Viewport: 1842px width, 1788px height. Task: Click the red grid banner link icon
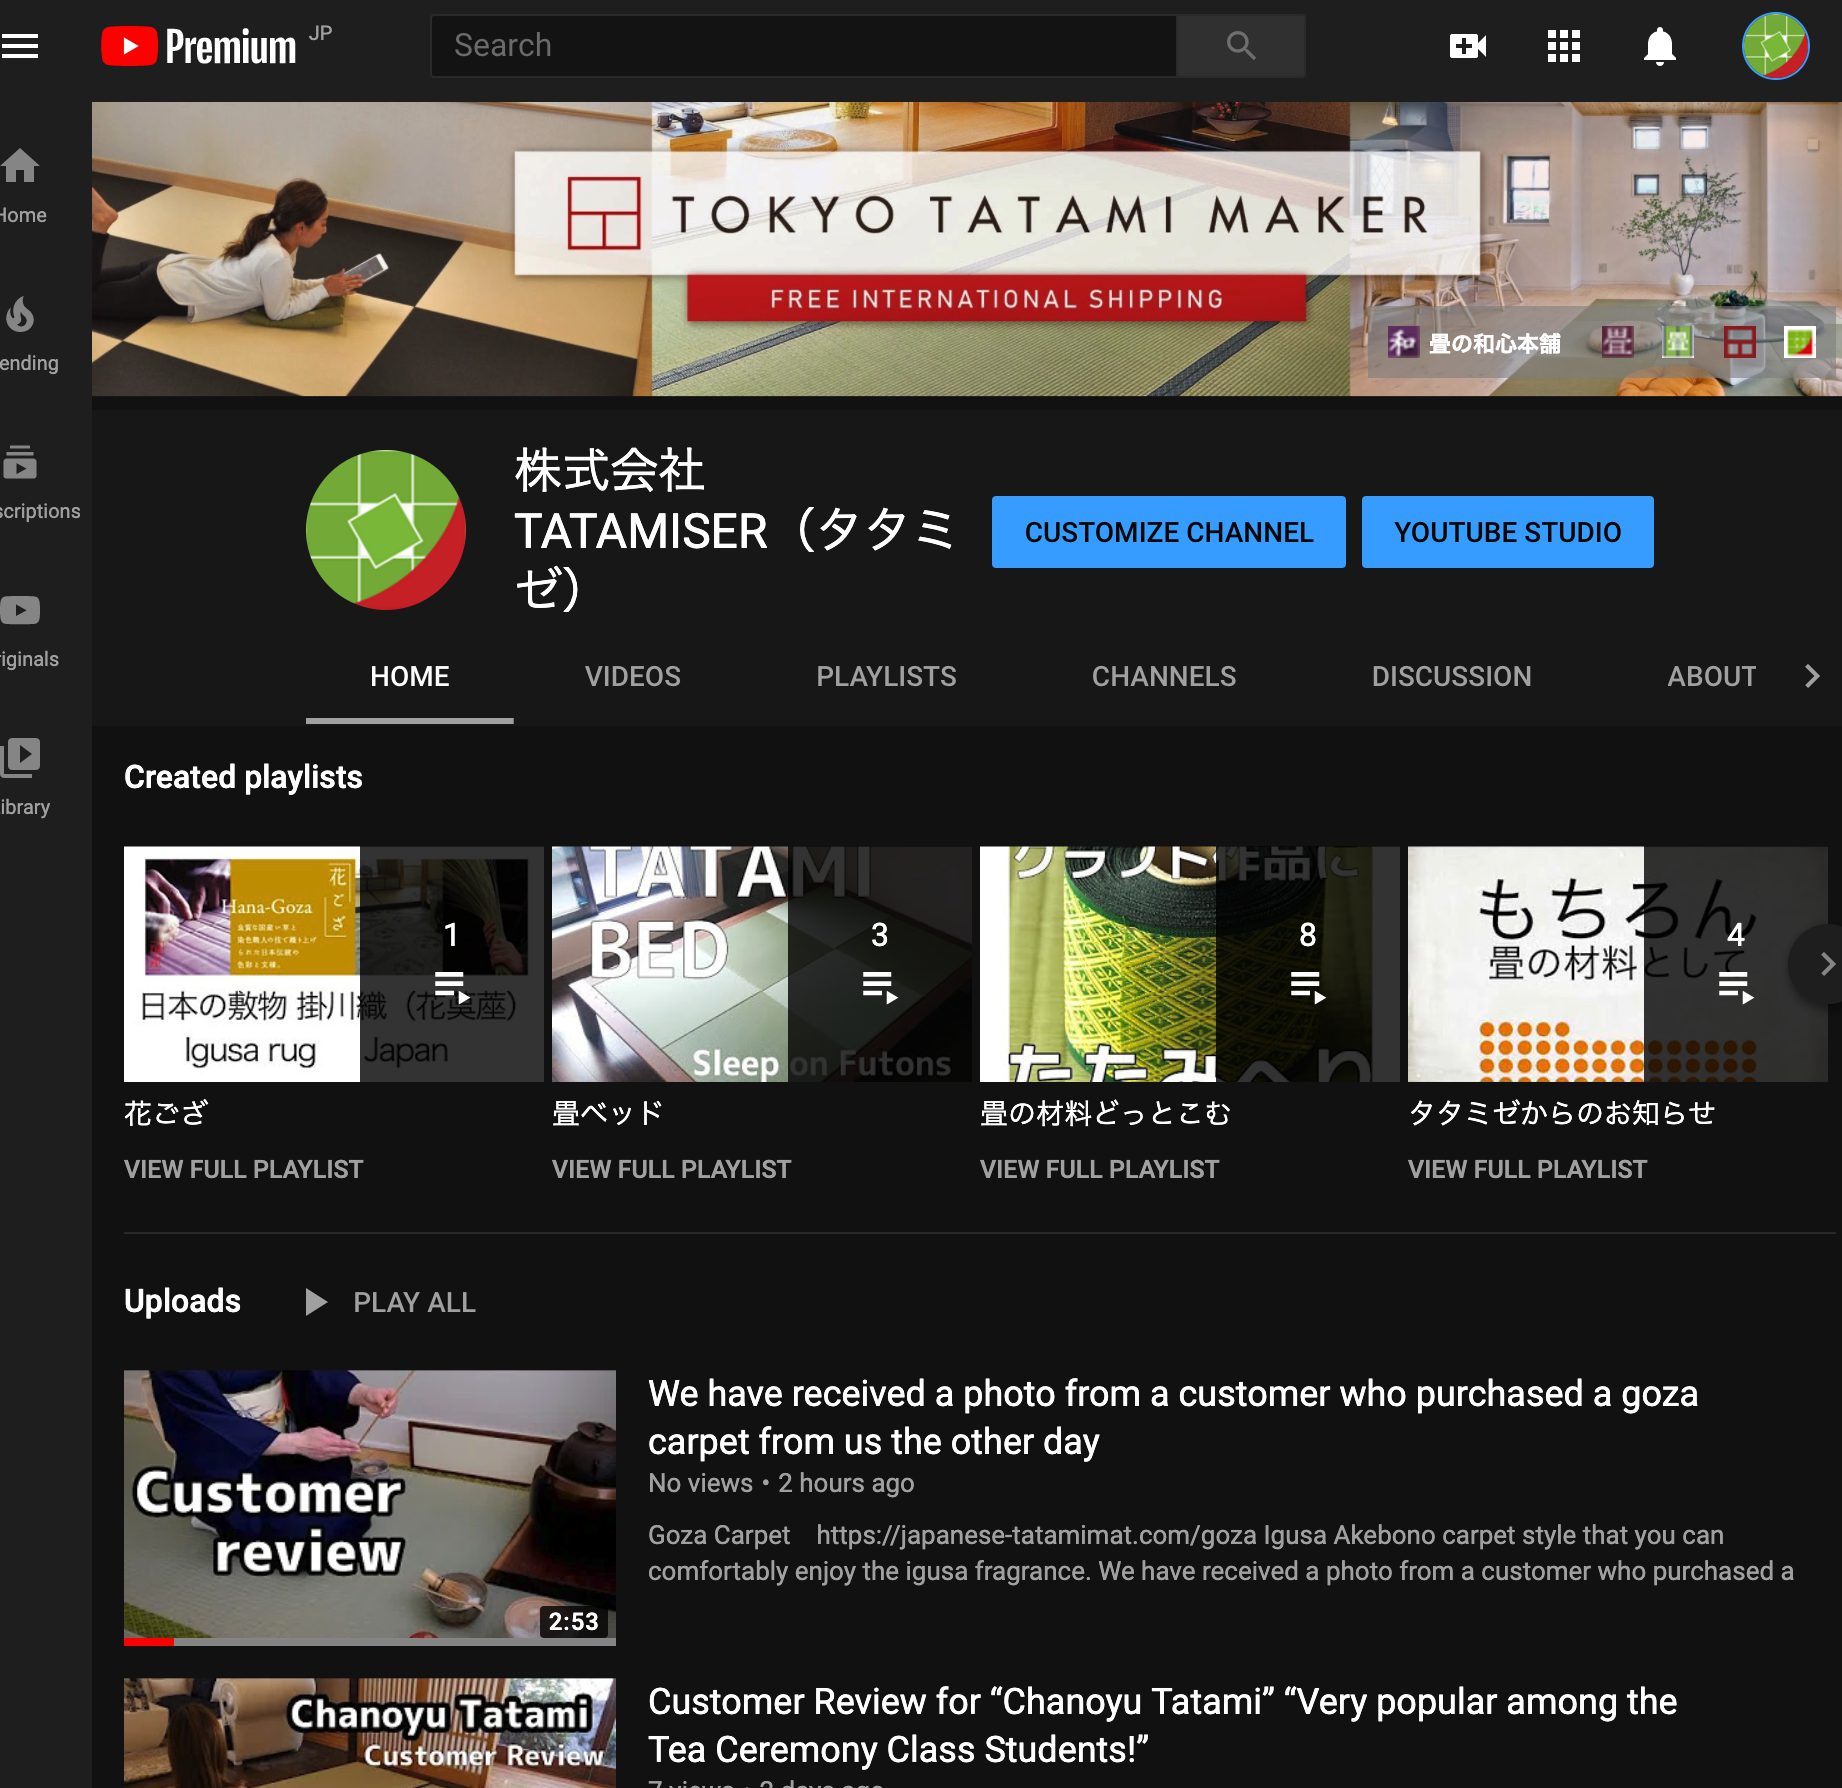pos(1739,342)
